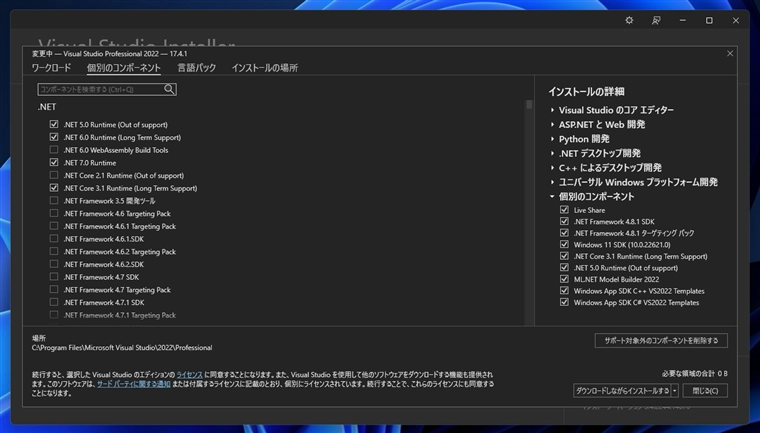This screenshot has width=760, height=433.
Task: Open install mode dropdown arrow
Action: (675, 390)
